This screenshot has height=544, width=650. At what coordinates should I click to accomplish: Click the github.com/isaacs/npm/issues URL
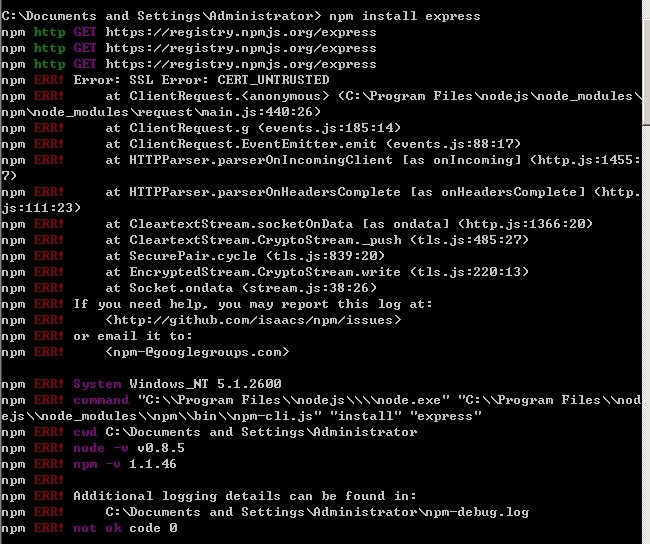click(x=253, y=320)
